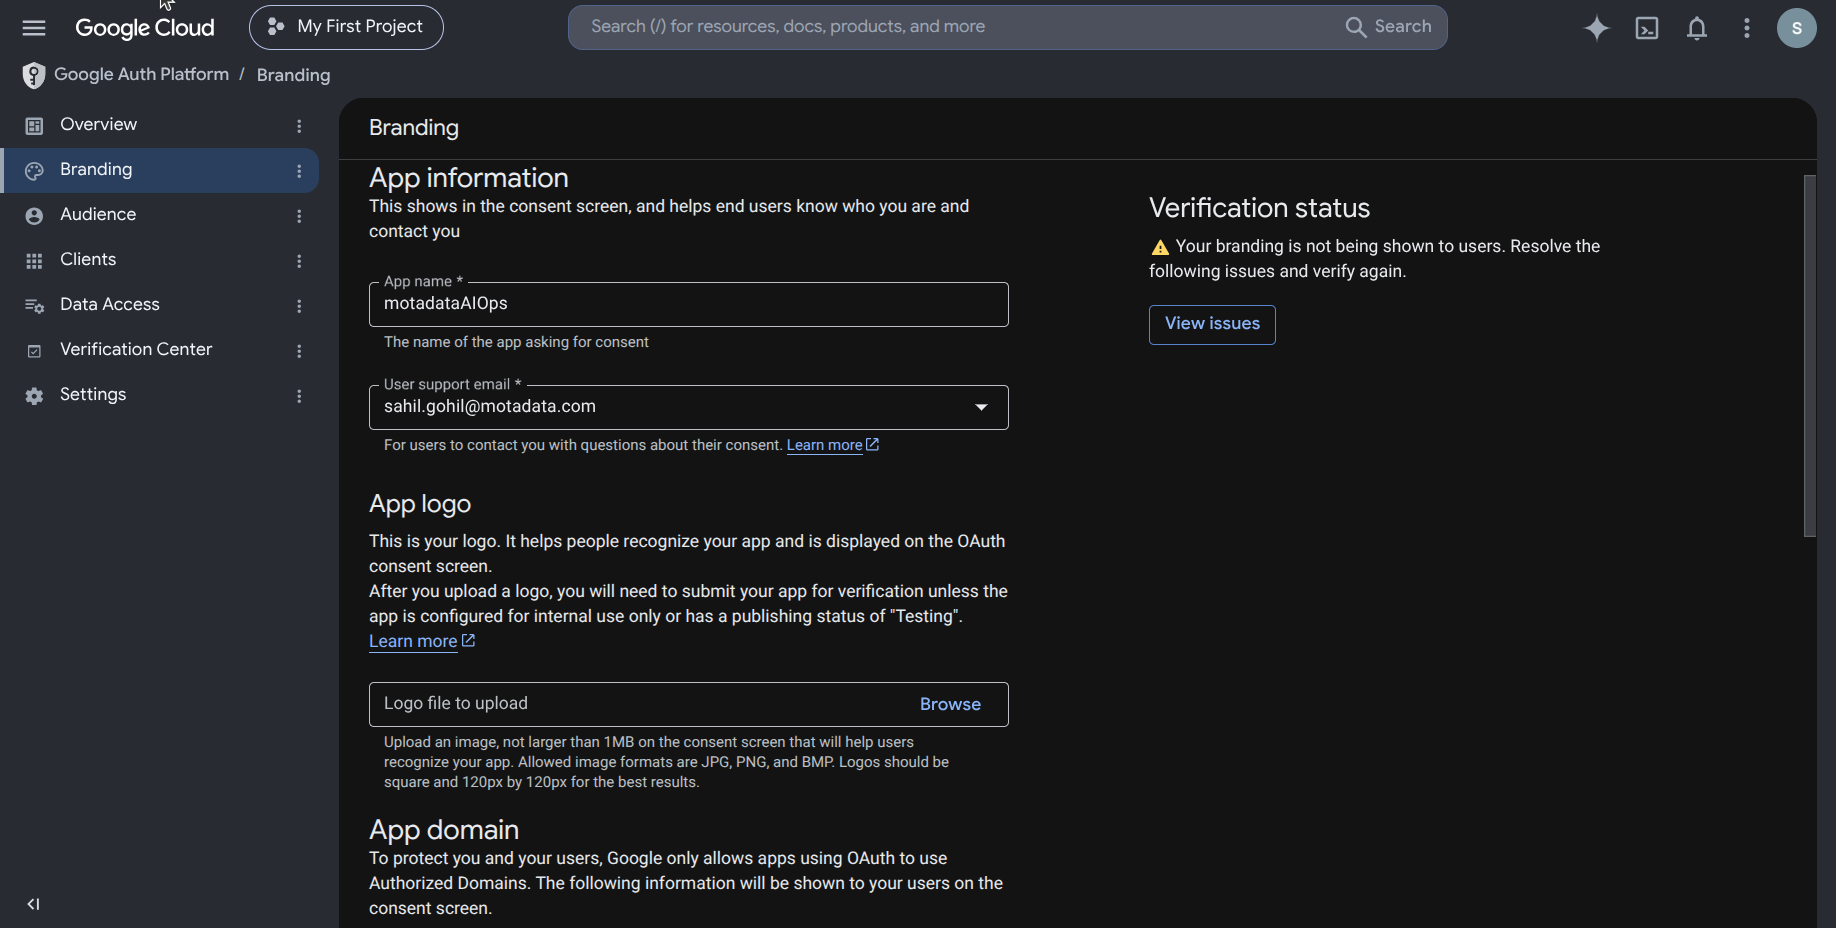This screenshot has height=928, width=1836.
Task: Click the App domain heading
Action: coord(444,830)
